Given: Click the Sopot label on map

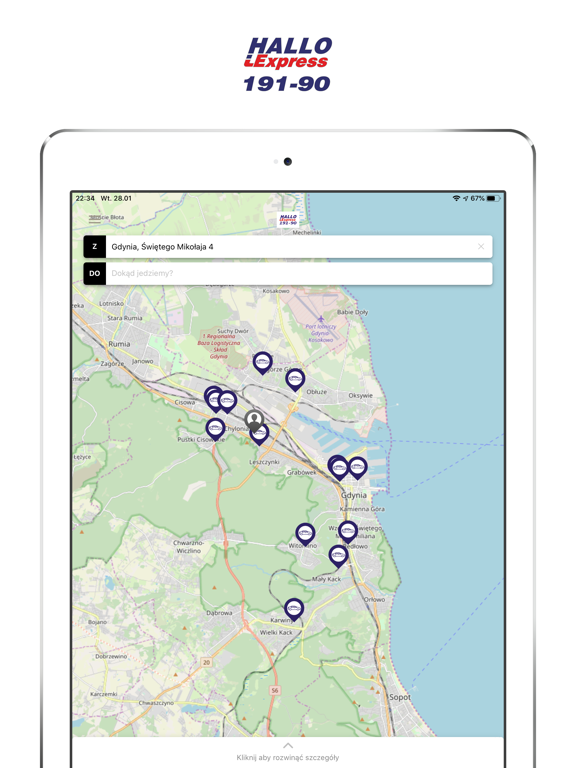Looking at the screenshot, I should 400,697.
